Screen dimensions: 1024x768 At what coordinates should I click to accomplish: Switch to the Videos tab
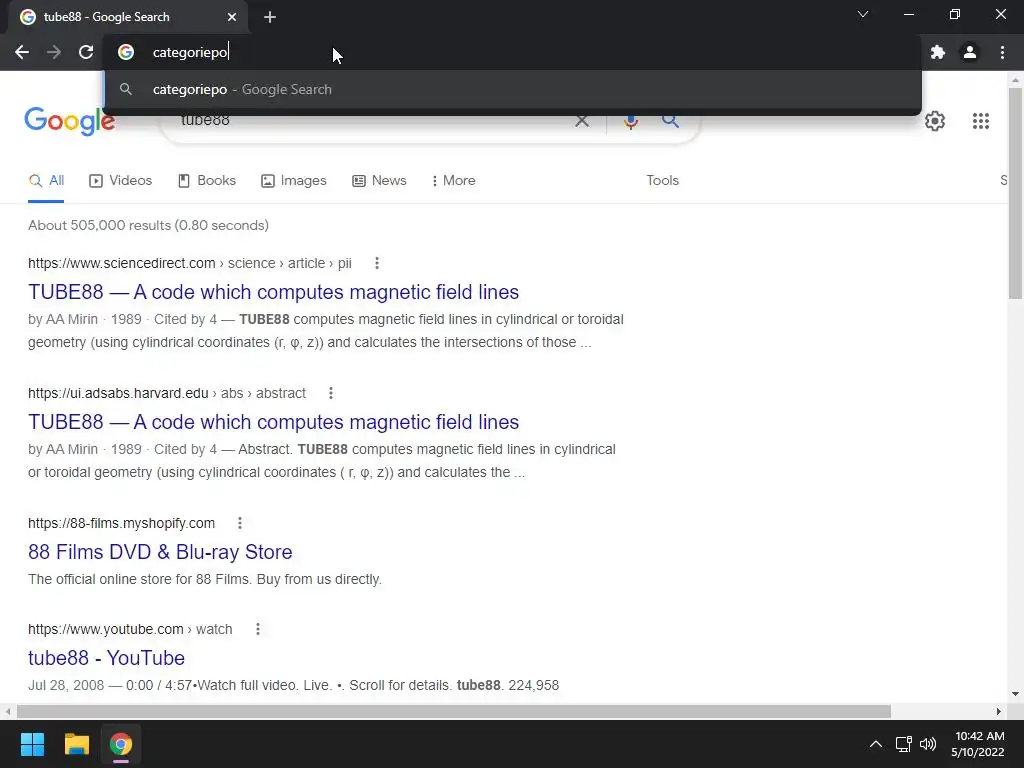121,181
